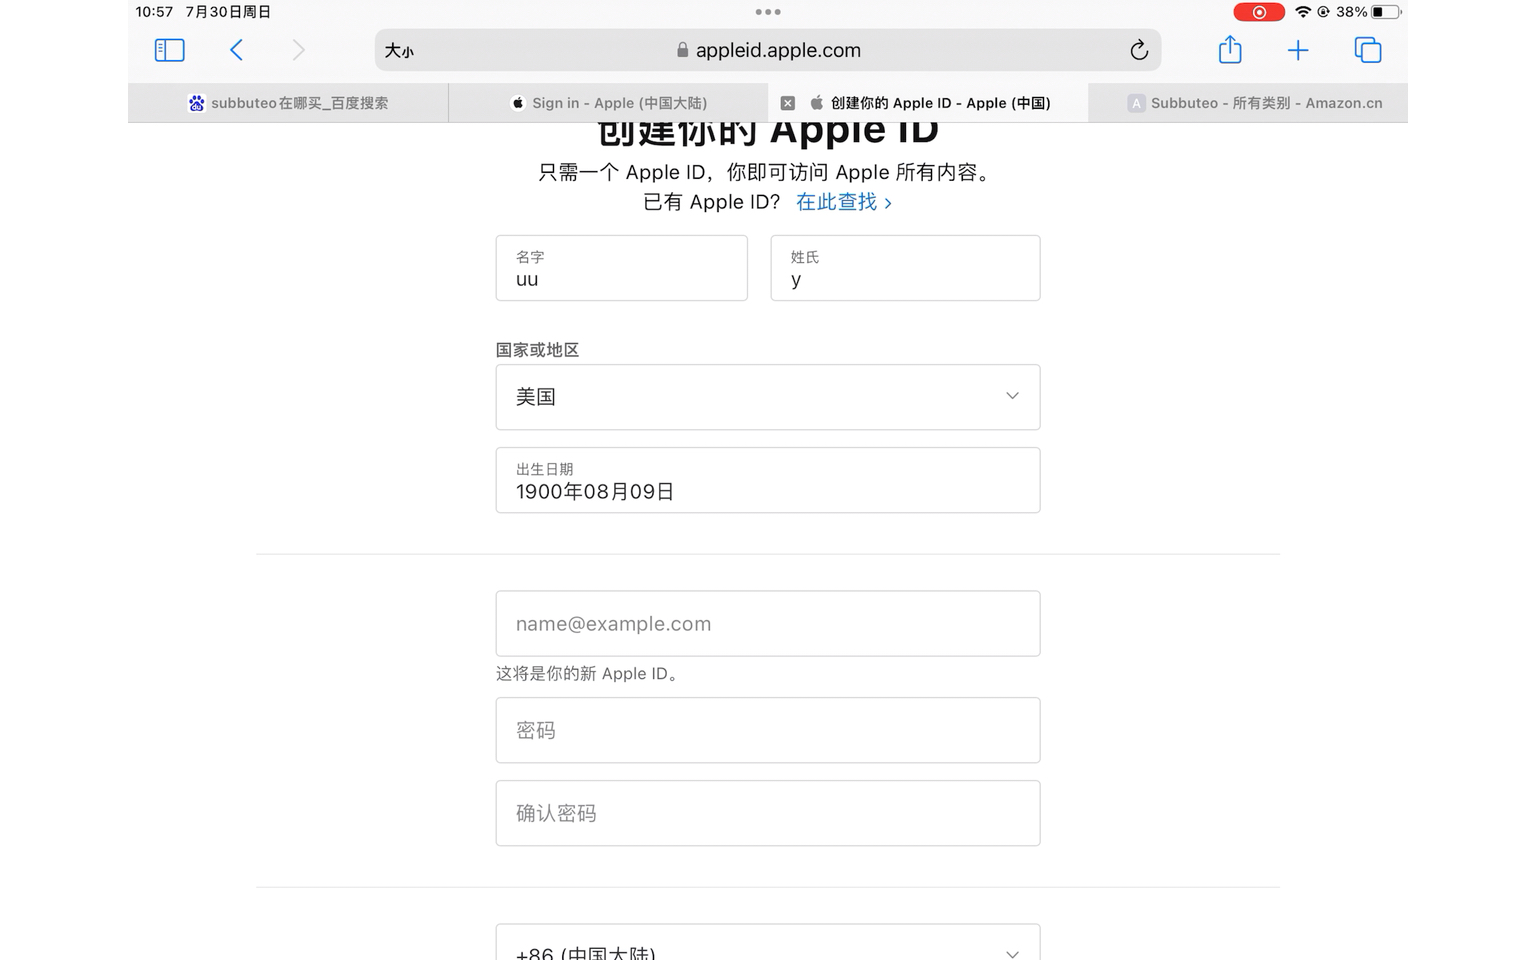The height and width of the screenshot is (960, 1536).
Task: Click the 国家或地区 label
Action: coord(538,350)
